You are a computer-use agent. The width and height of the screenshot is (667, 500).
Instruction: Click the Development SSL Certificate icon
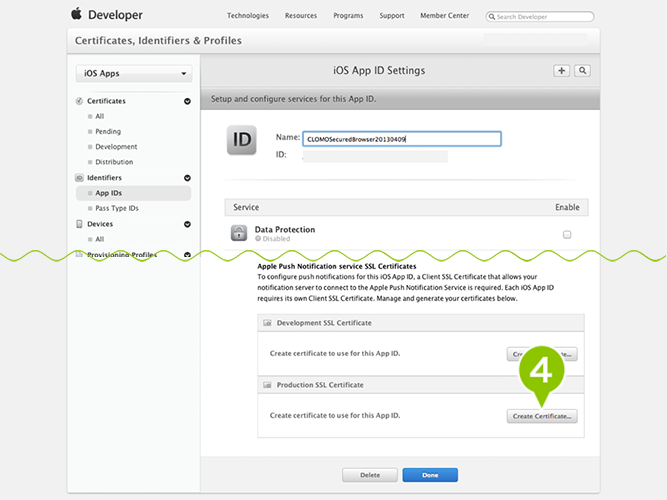(x=267, y=323)
